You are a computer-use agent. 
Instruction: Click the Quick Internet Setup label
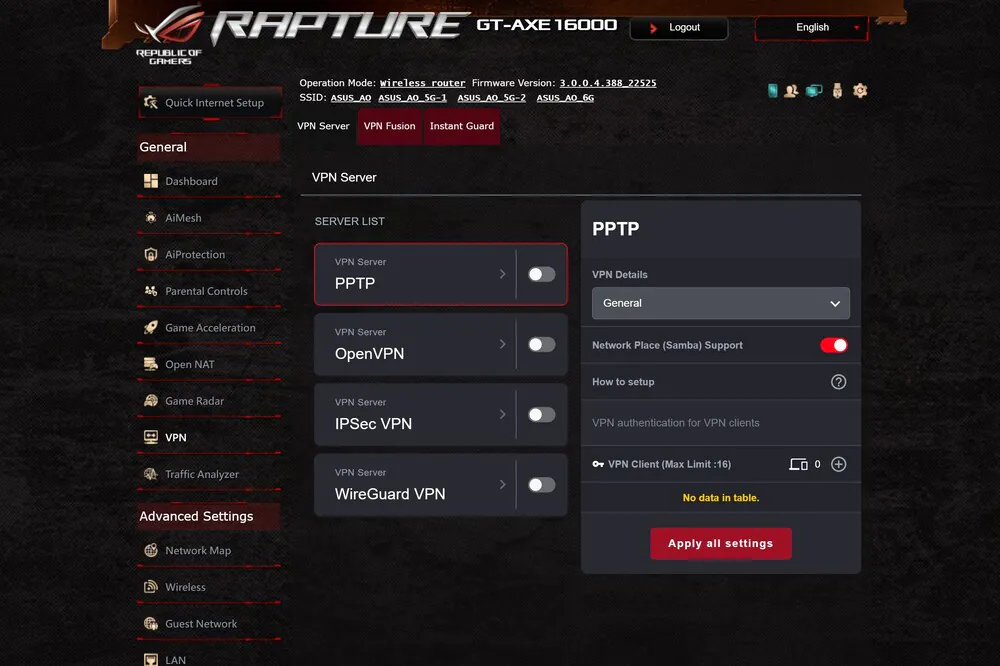click(x=214, y=103)
